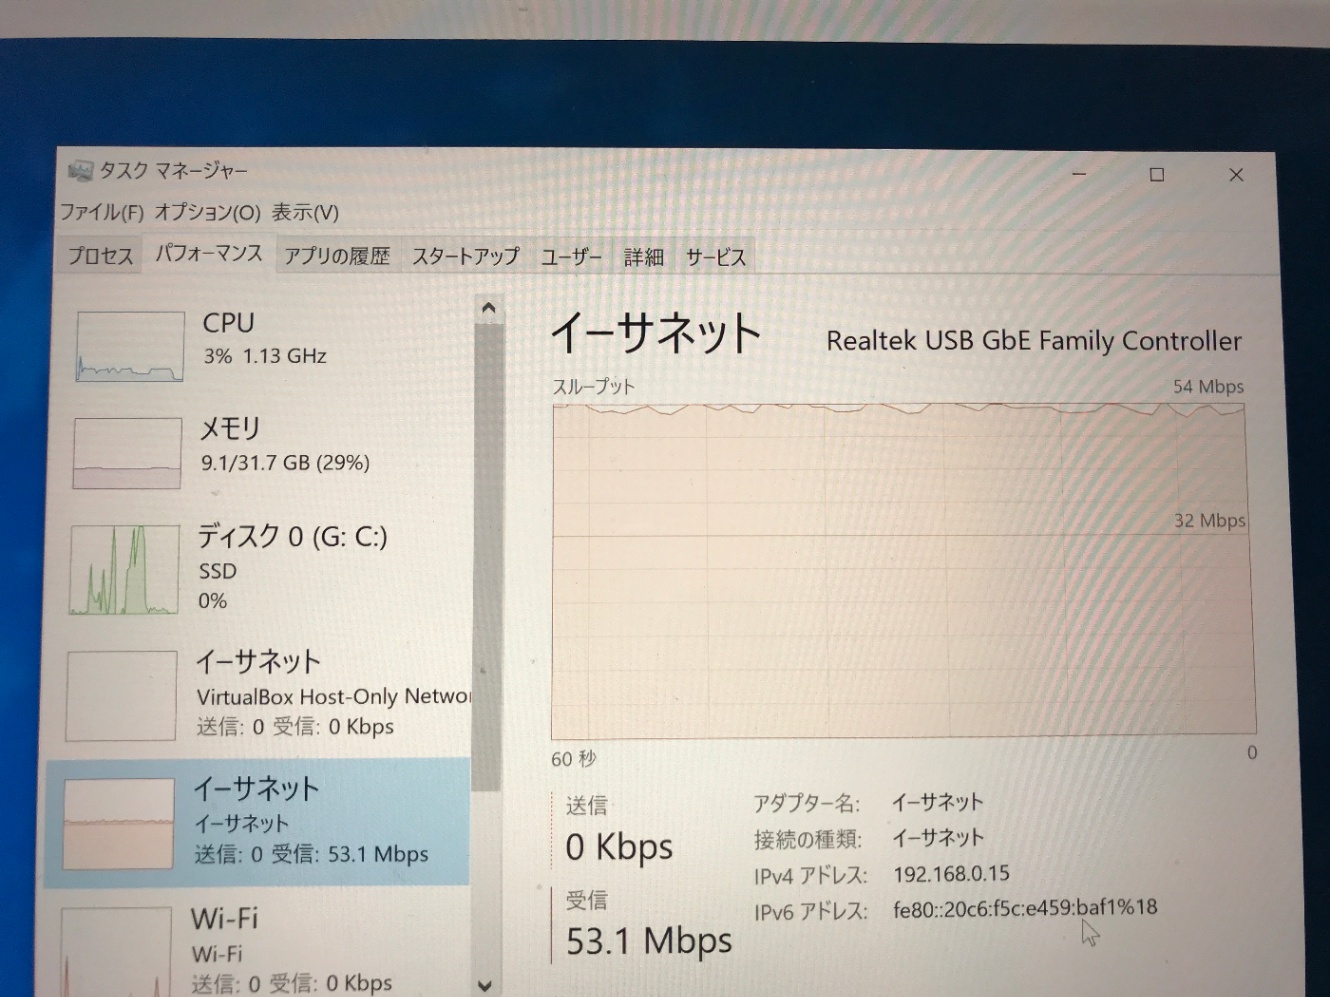Switch to the ユーザー tab
The width and height of the screenshot is (1330, 997).
571,257
